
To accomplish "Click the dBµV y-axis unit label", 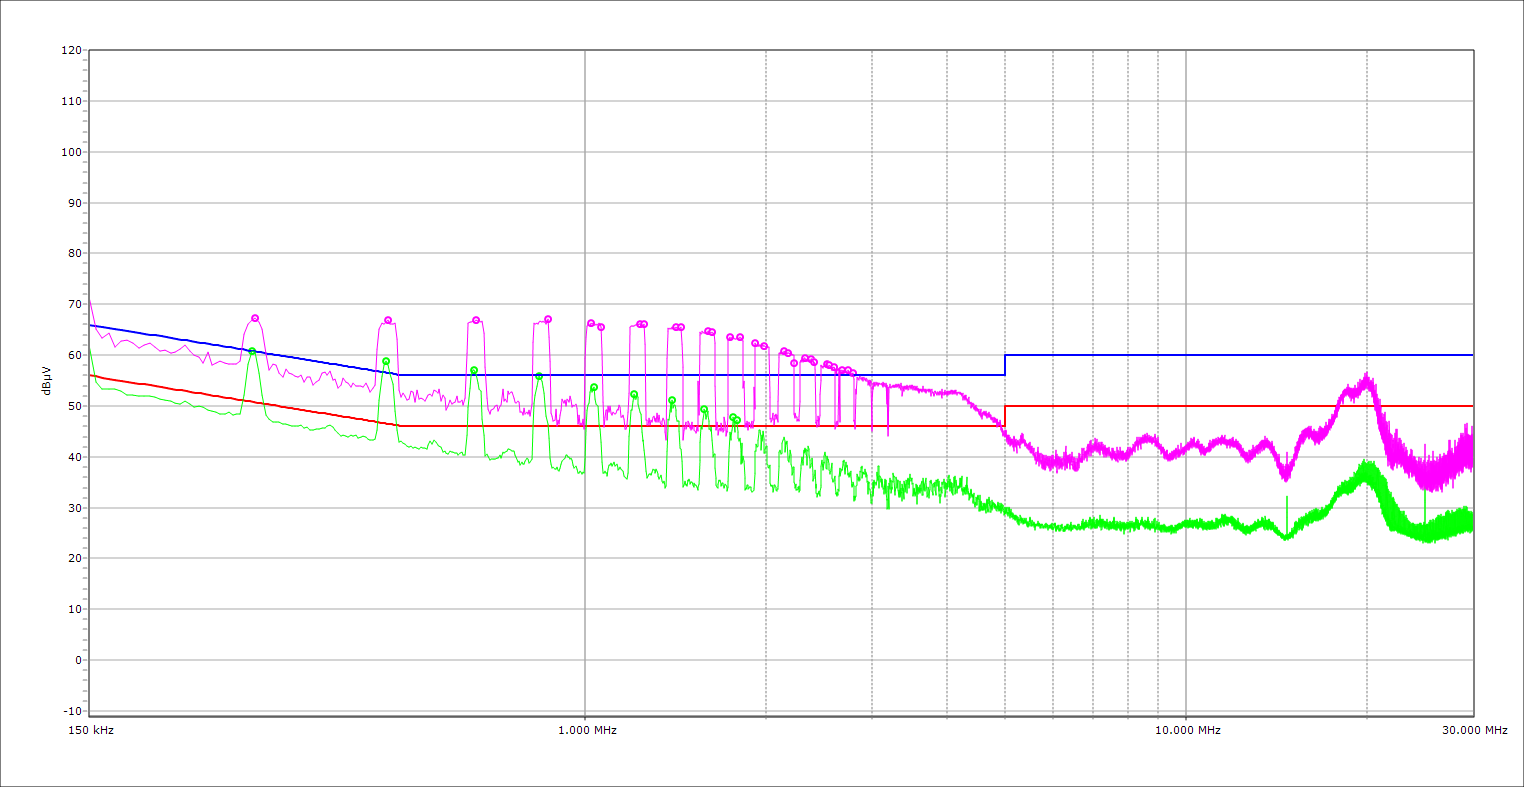I will tap(47, 380).
